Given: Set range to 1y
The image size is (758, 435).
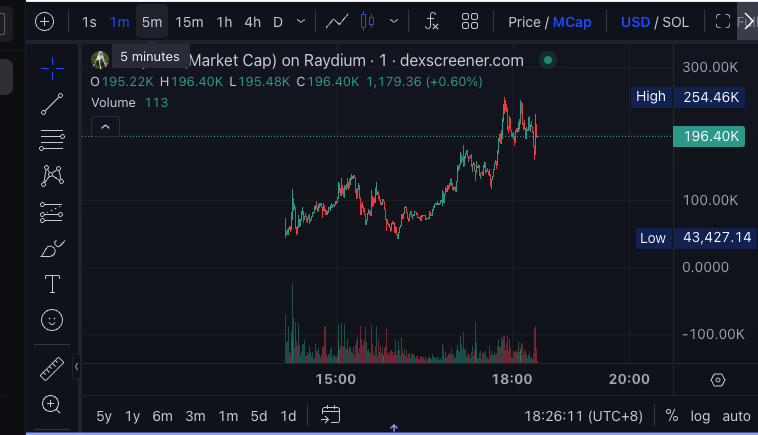Looking at the screenshot, I should (x=132, y=416).
